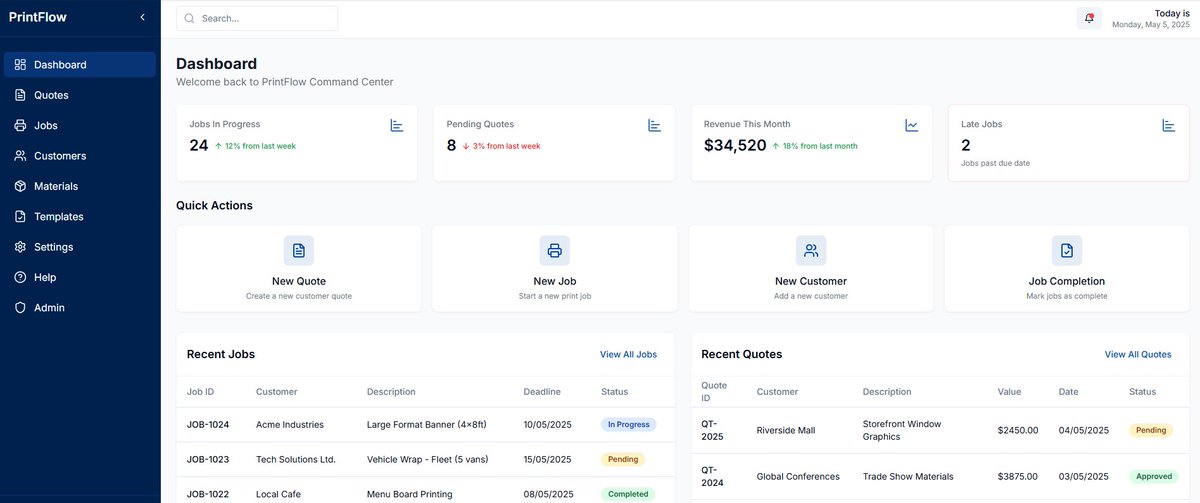
Task: Click the Revenue This Month line chart icon
Action: 911,125
